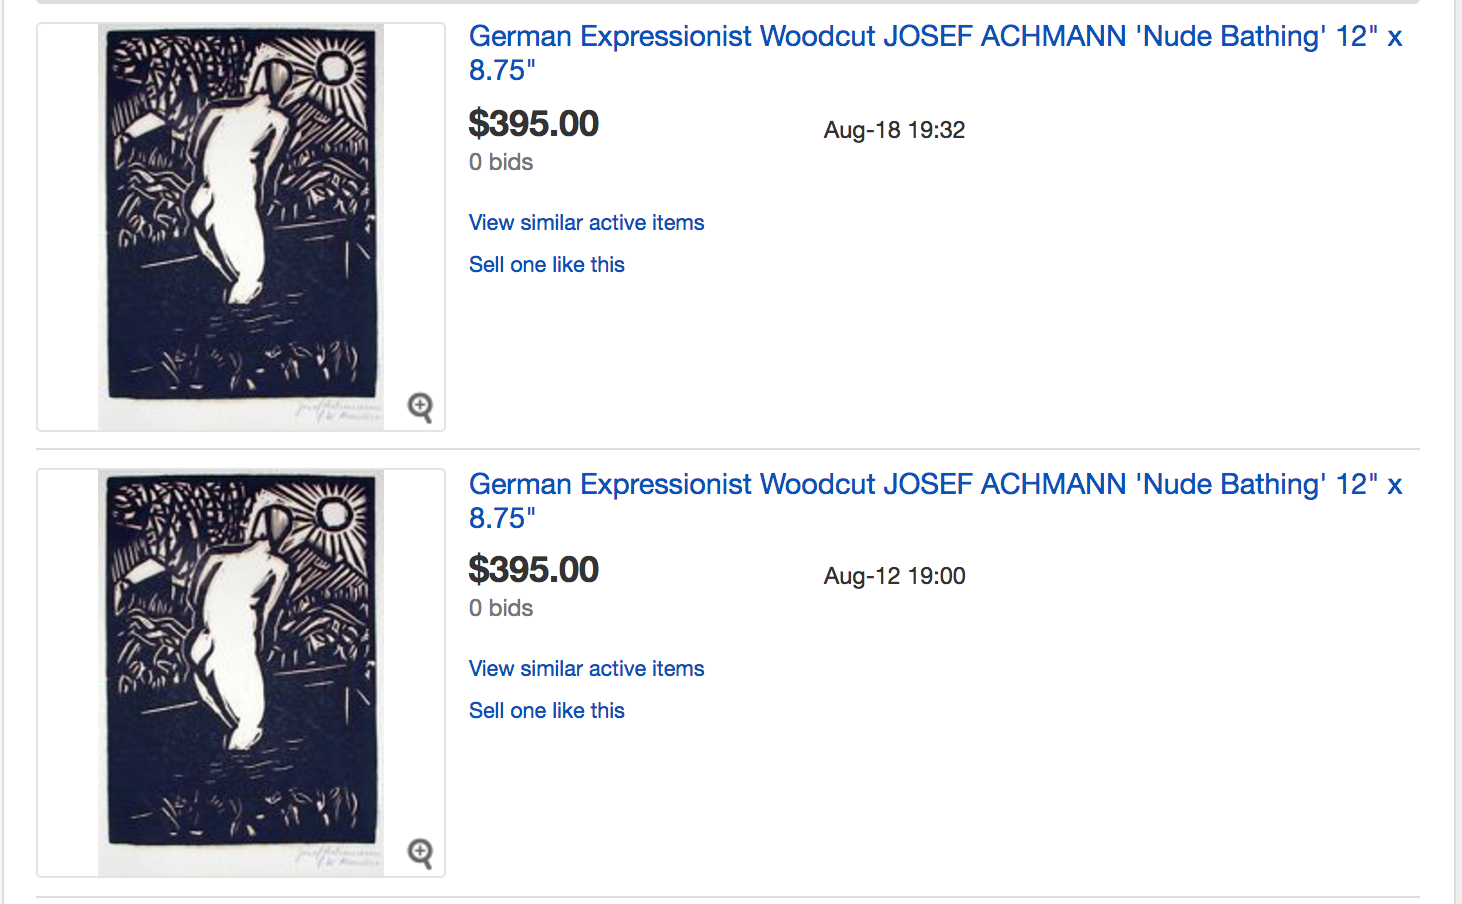View similar active items for the Aug-18 listing
This screenshot has height=904, width=1462.
pyautogui.click(x=586, y=223)
